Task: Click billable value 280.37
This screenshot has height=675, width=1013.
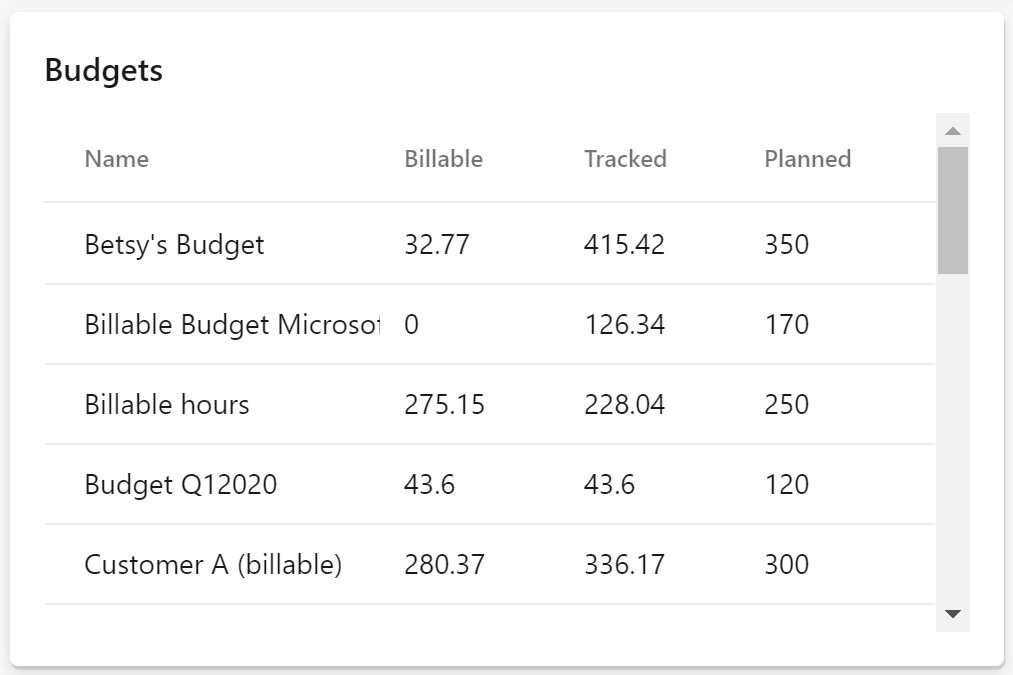Action: (444, 565)
